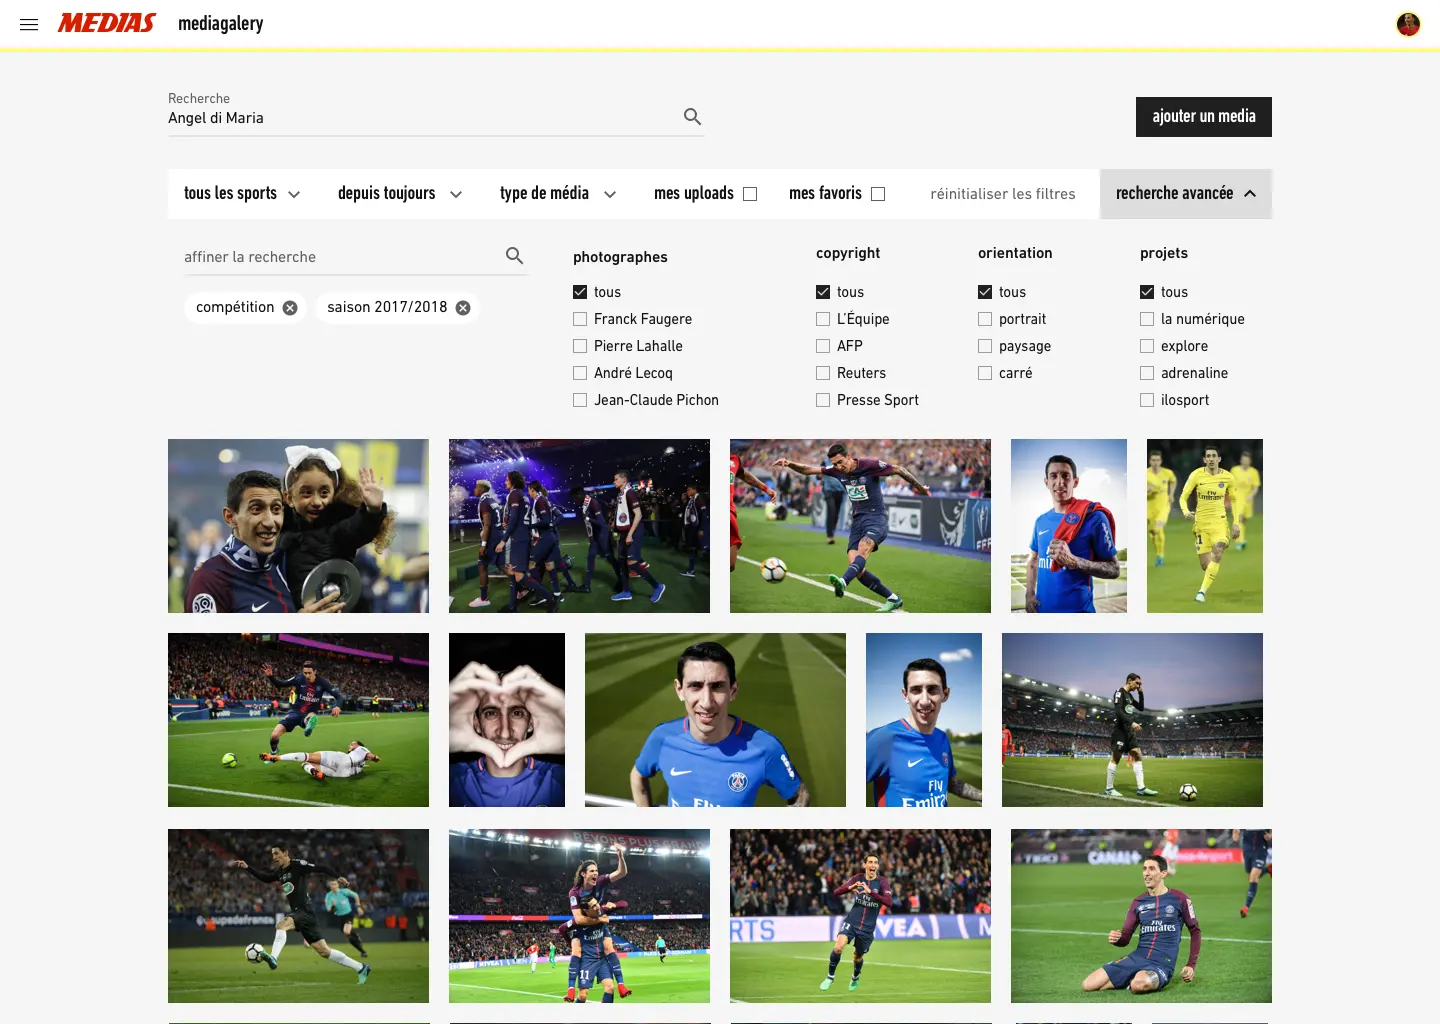1440x1024 pixels.
Task: Open photo of player in black kit dribbling
Action: pyautogui.click(x=298, y=916)
